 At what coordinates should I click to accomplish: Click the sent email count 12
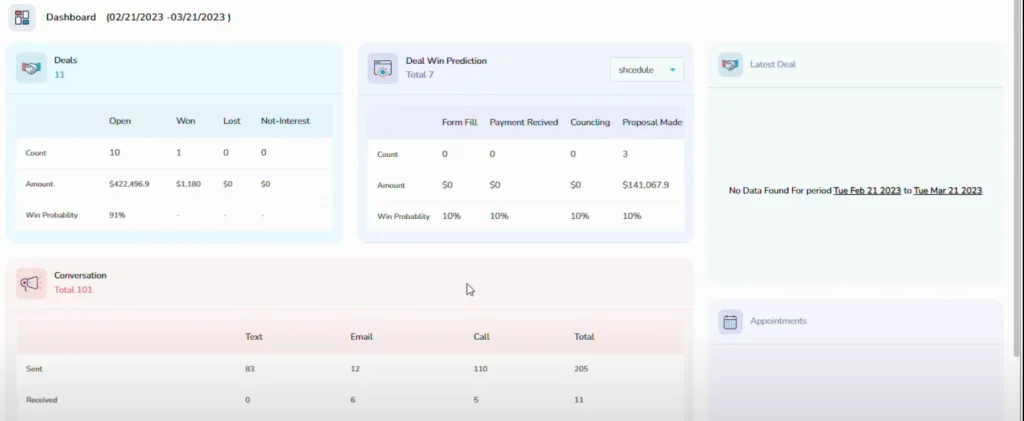355,369
